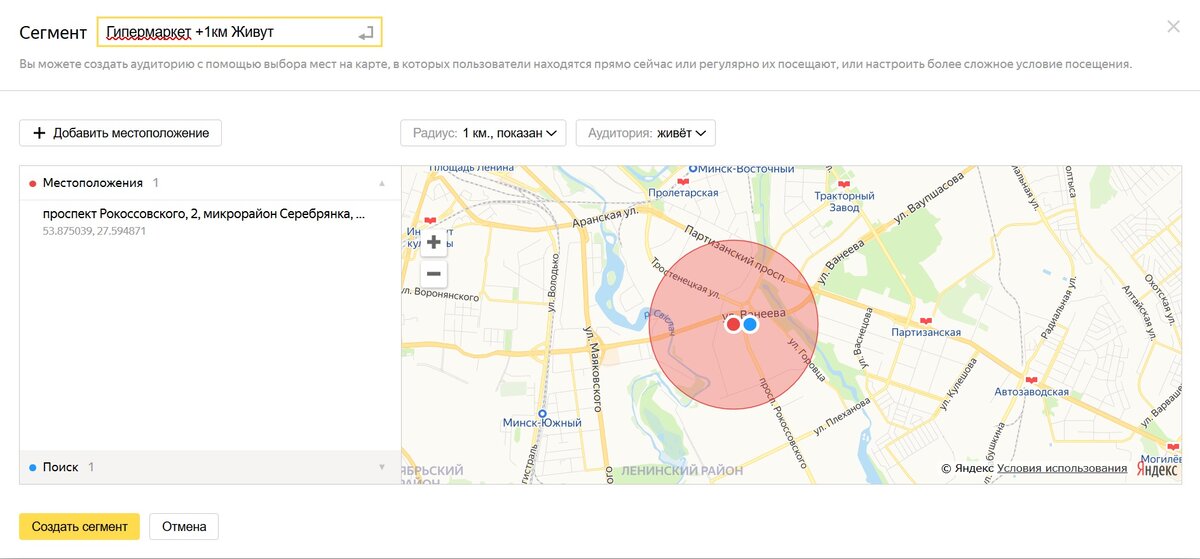Click the Пролетарская metro icon
1200x559 pixels.
(684, 181)
